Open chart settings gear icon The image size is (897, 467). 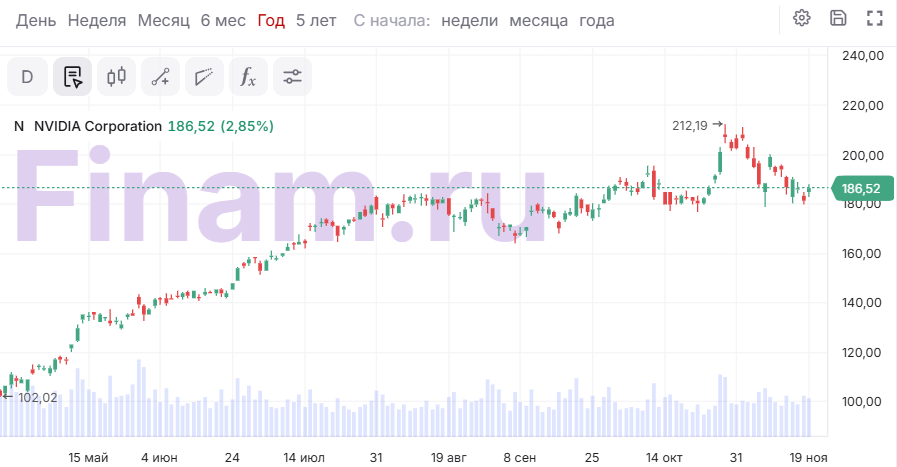tap(801, 18)
